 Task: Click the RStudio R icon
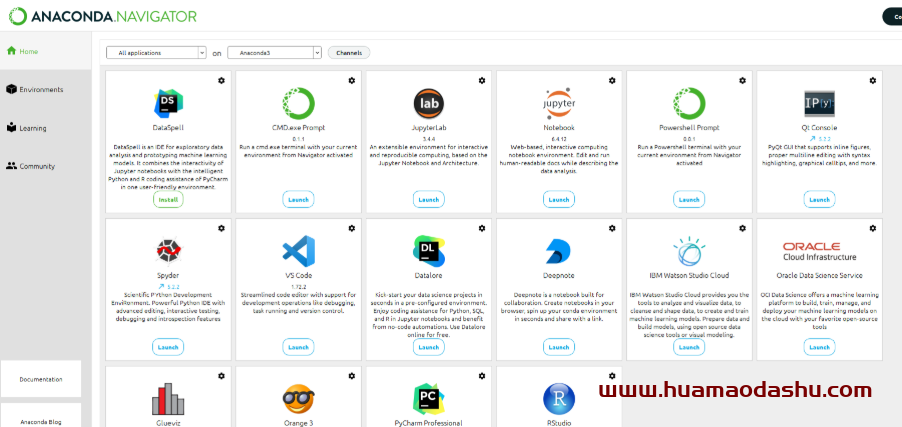coord(559,399)
